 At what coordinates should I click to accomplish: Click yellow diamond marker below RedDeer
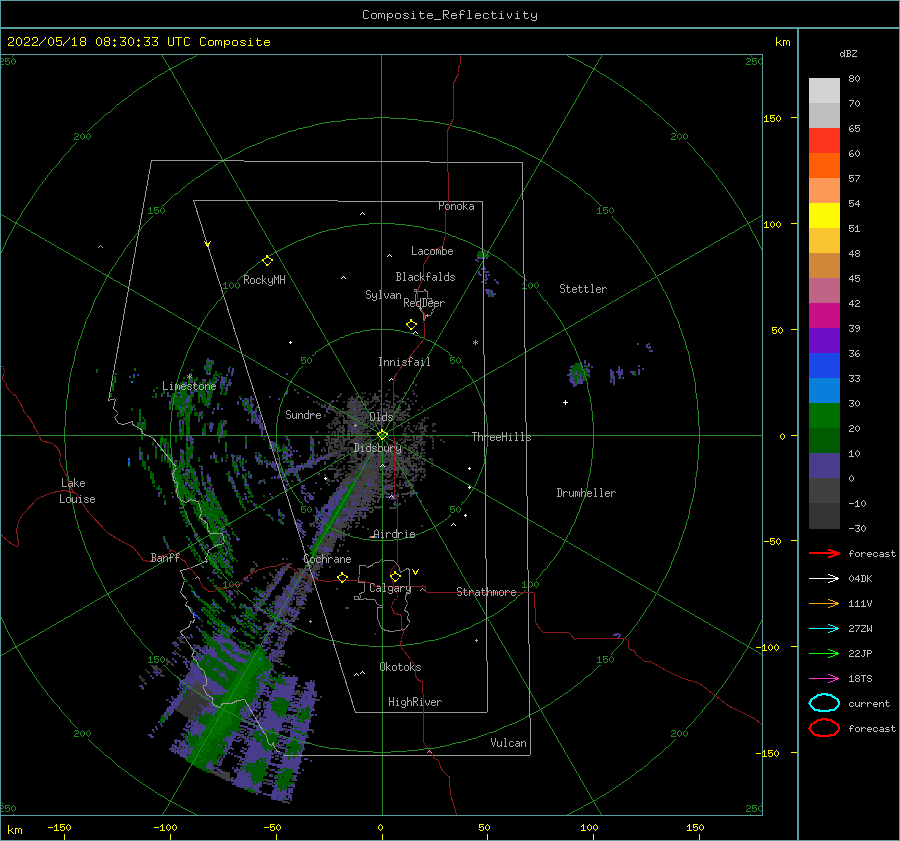coord(411,324)
